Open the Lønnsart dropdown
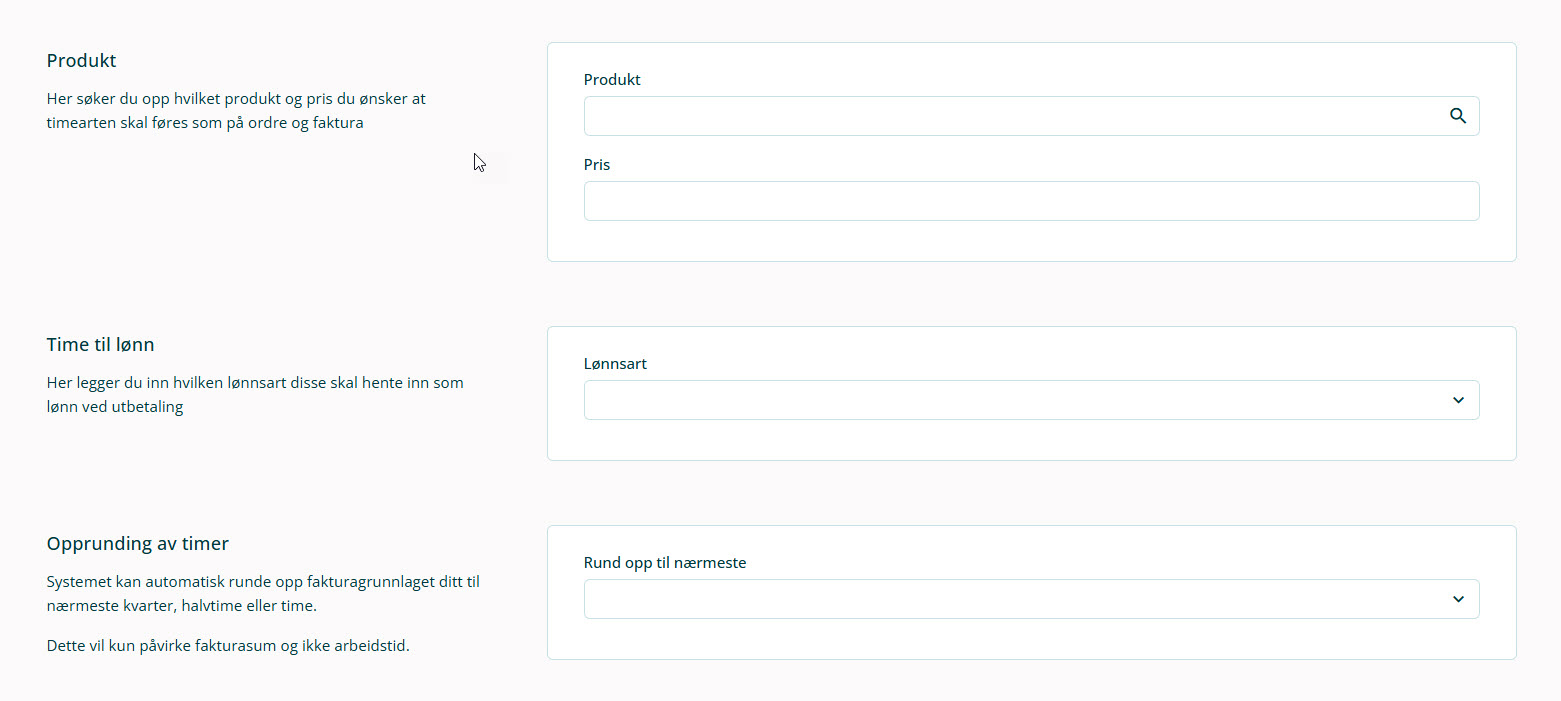1561x701 pixels. [x=1030, y=400]
